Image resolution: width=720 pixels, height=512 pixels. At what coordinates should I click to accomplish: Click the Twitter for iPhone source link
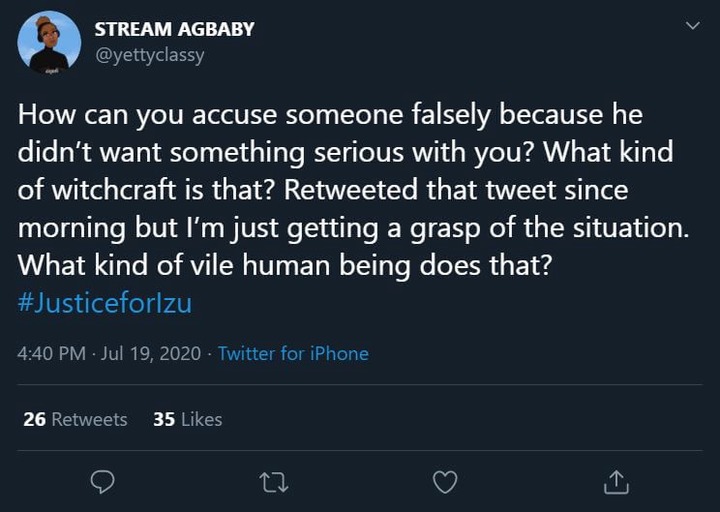click(x=293, y=354)
